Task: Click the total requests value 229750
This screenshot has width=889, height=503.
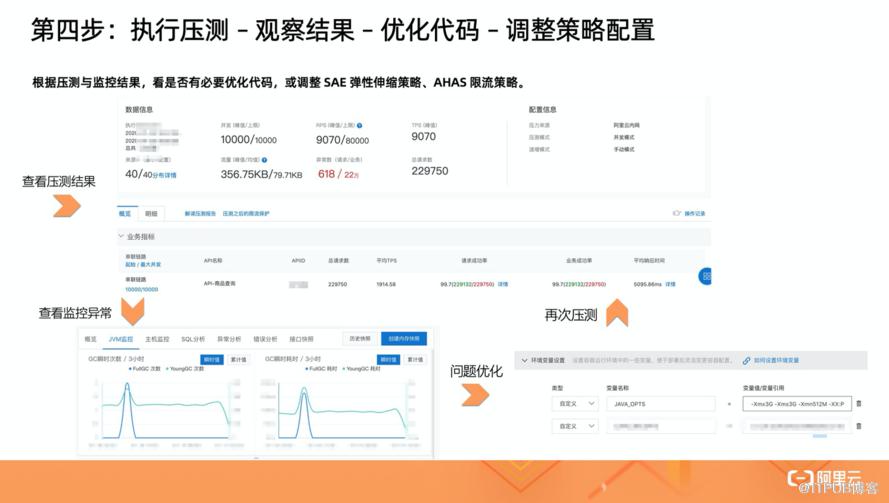Action: 430,171
